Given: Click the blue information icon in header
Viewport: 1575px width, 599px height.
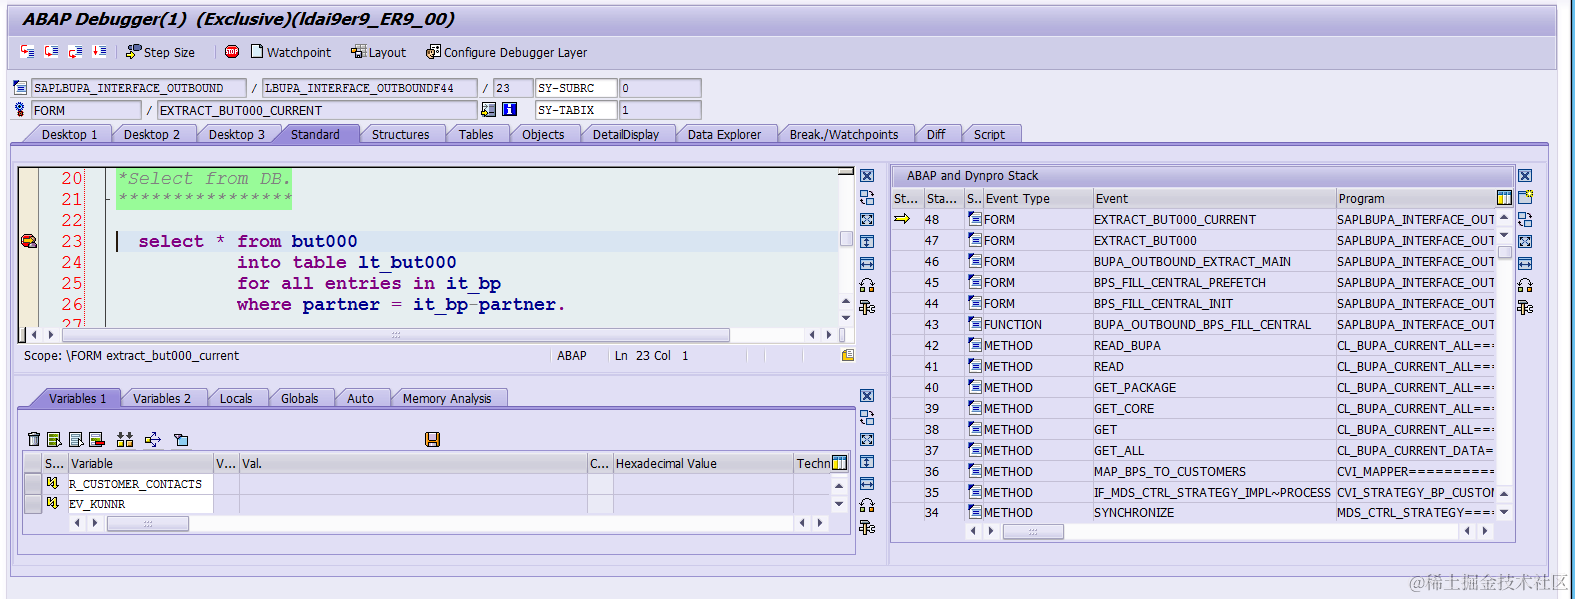Looking at the screenshot, I should (x=509, y=110).
